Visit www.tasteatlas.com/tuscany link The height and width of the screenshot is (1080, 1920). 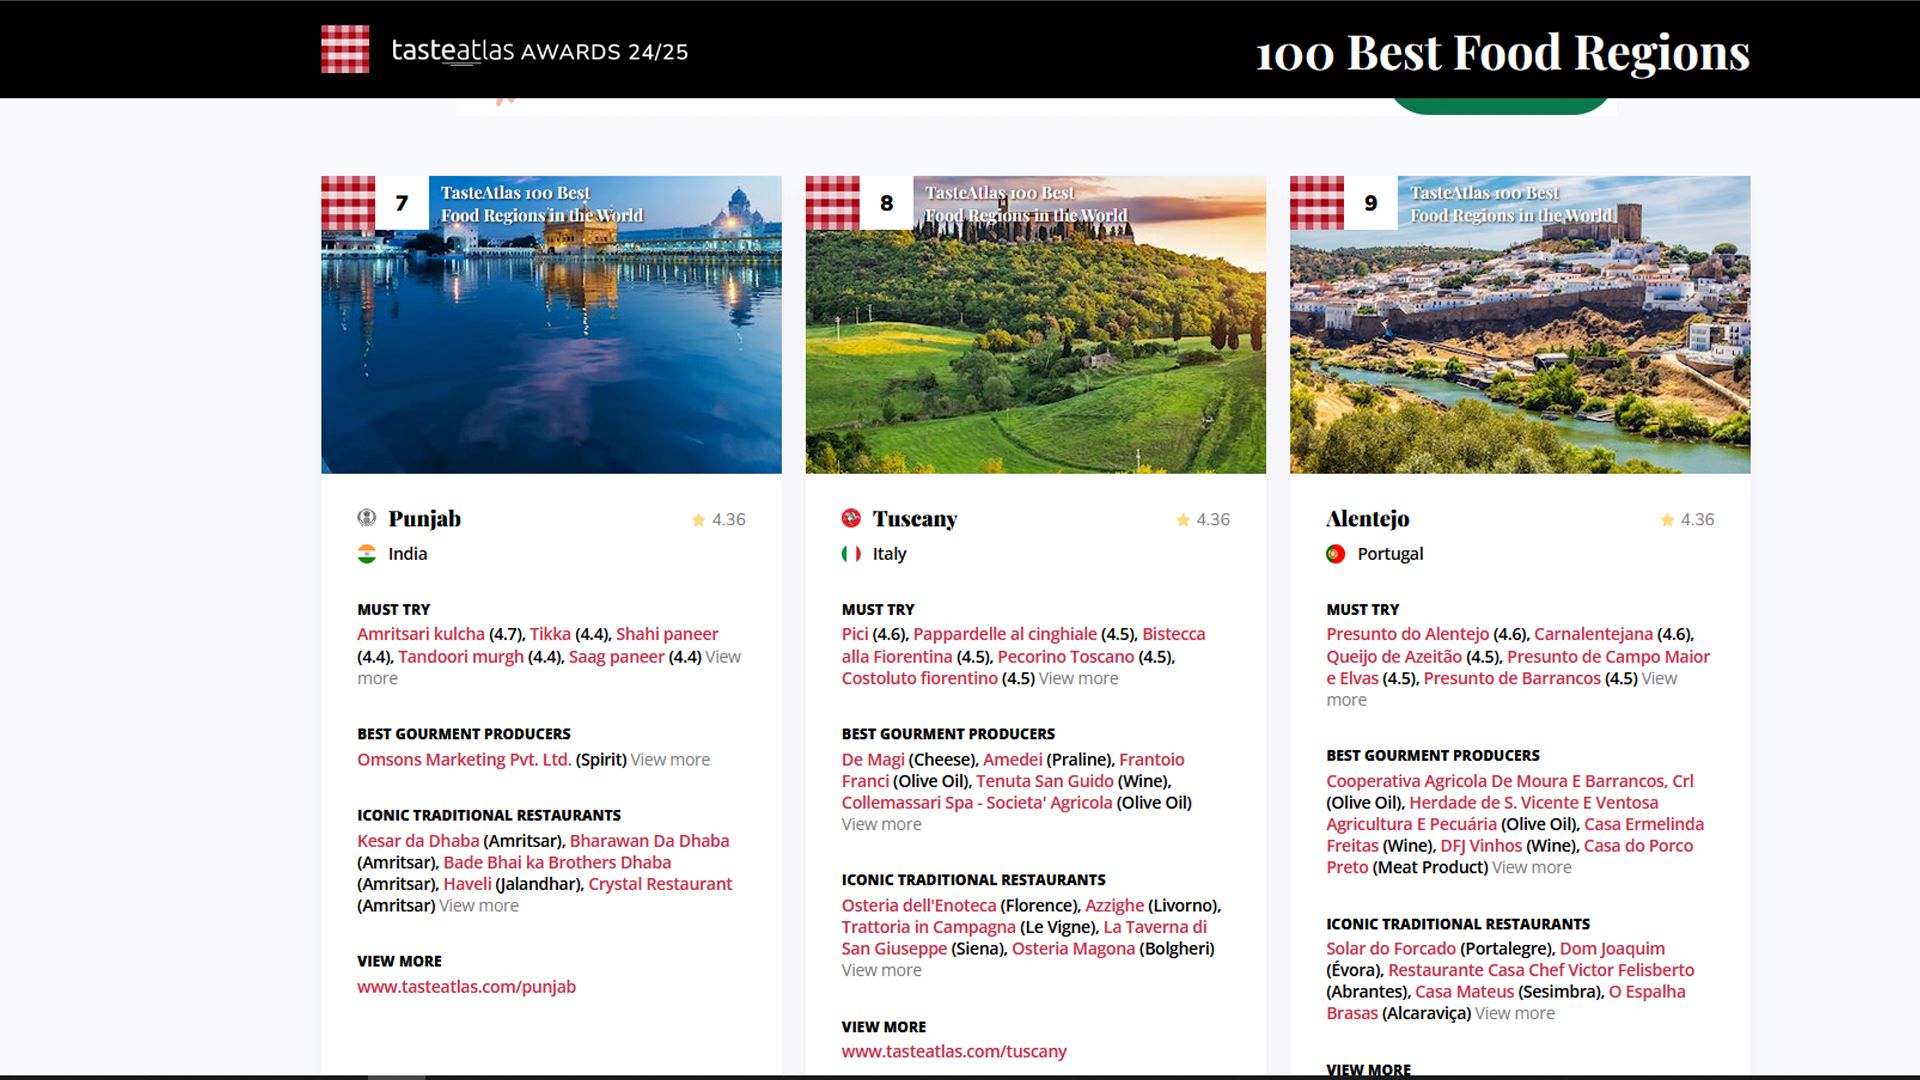pos(954,1052)
